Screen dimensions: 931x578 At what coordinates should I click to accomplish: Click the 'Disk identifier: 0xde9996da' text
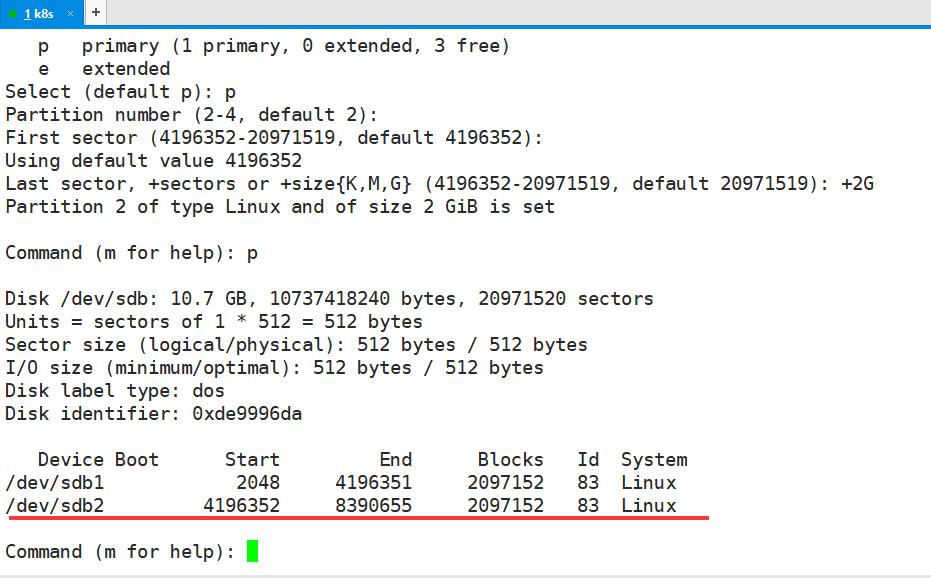(x=155, y=413)
